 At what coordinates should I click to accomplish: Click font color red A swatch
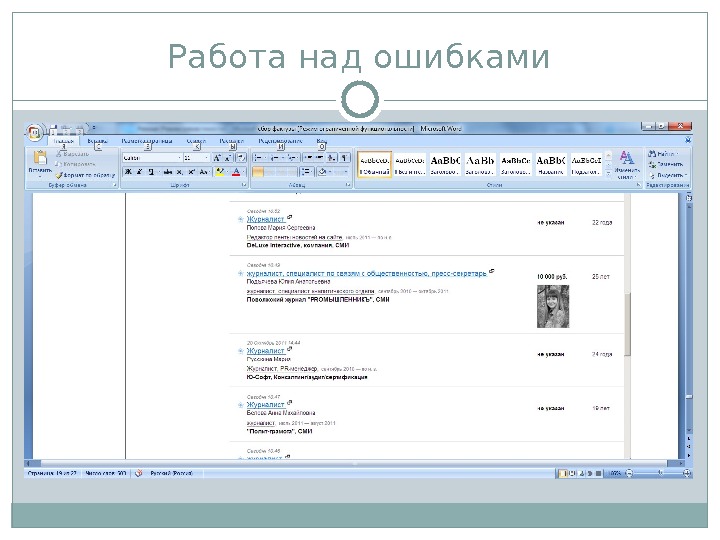point(236,172)
